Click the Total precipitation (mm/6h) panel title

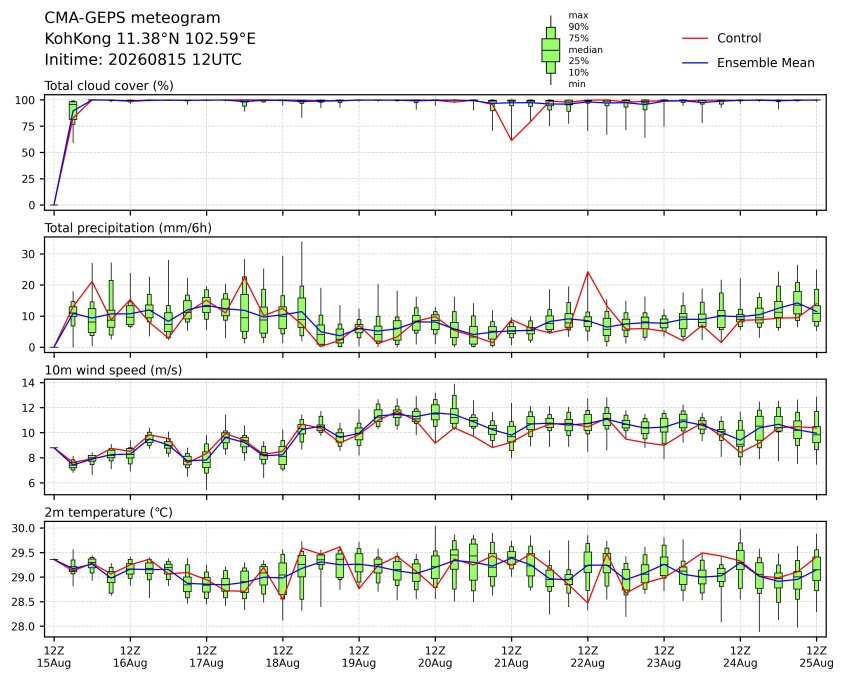tap(128, 228)
